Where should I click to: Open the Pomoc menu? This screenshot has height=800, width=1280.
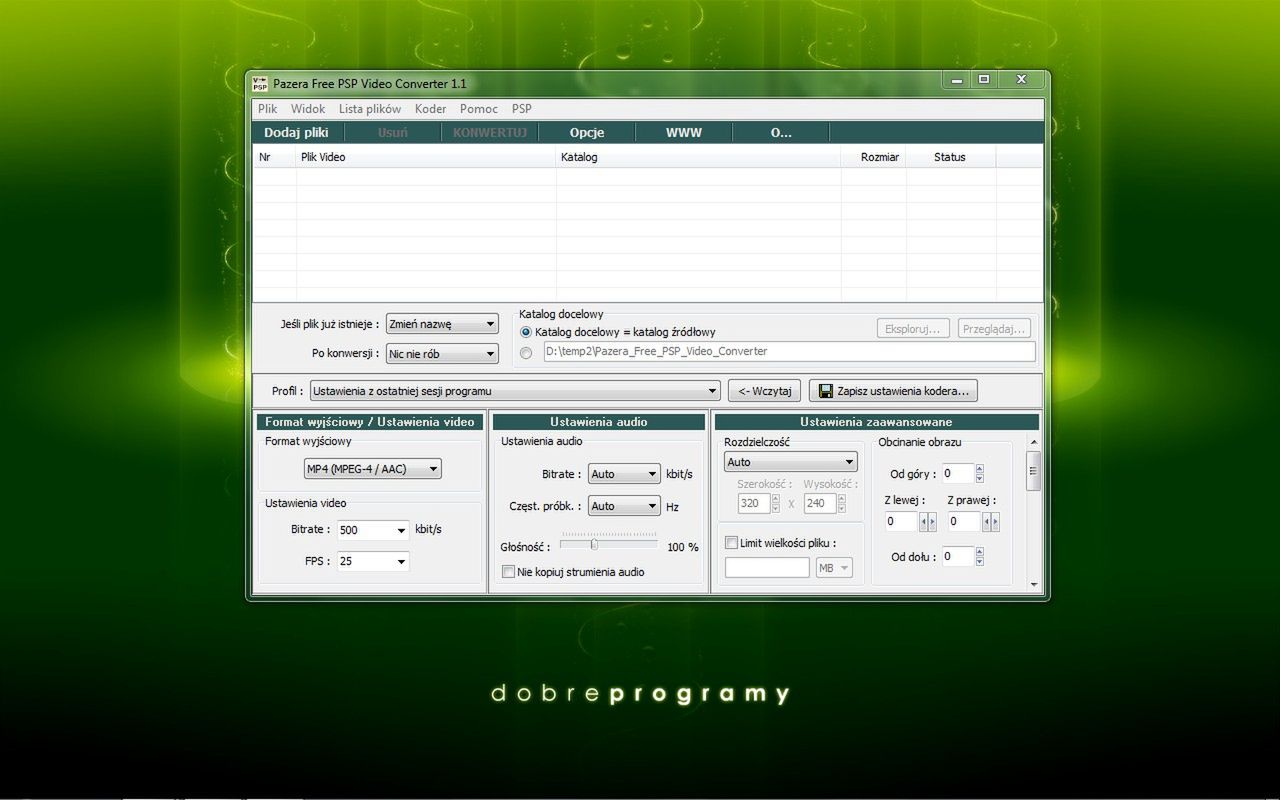(x=479, y=109)
